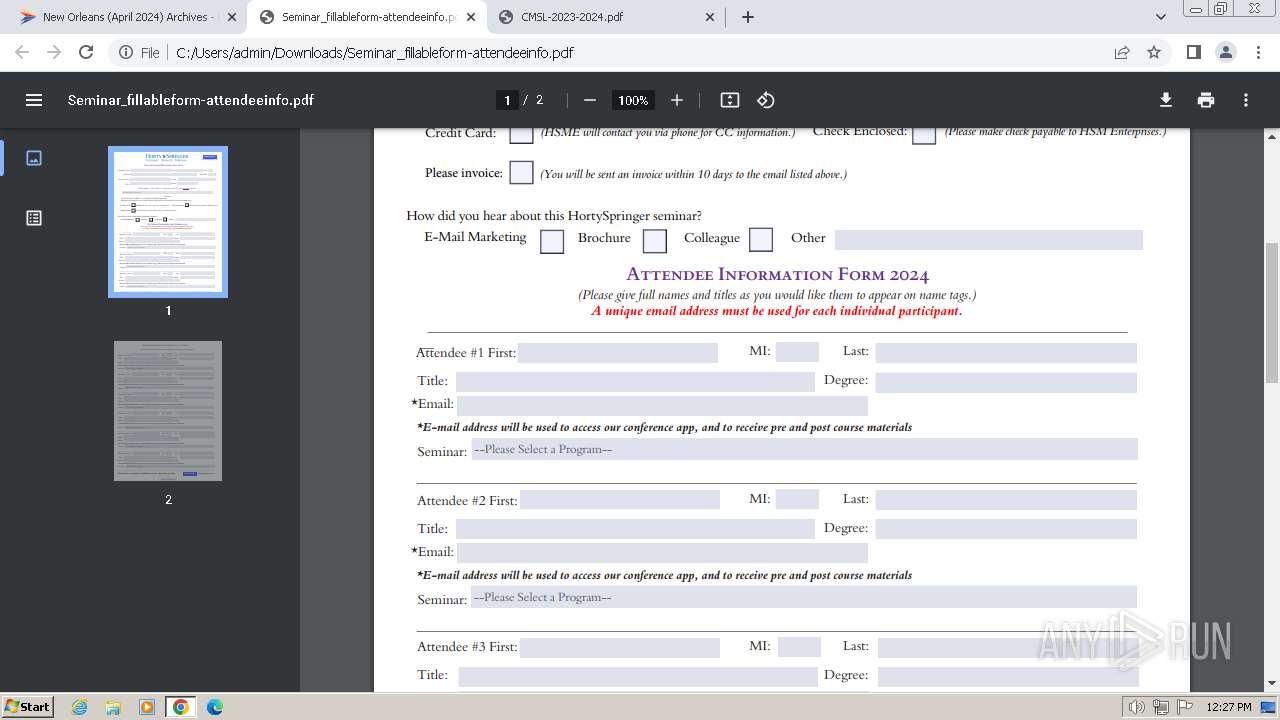
Task: Open PDF viewer more actions menu
Action: coord(1246,100)
